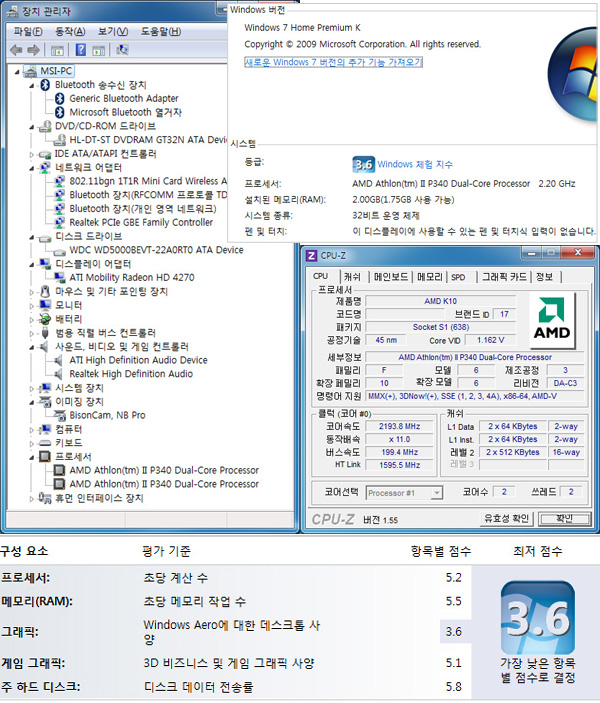Click icon of ATI Mobility Radeon HD 4270
Viewport: 600px width, 703px height.
60,278
